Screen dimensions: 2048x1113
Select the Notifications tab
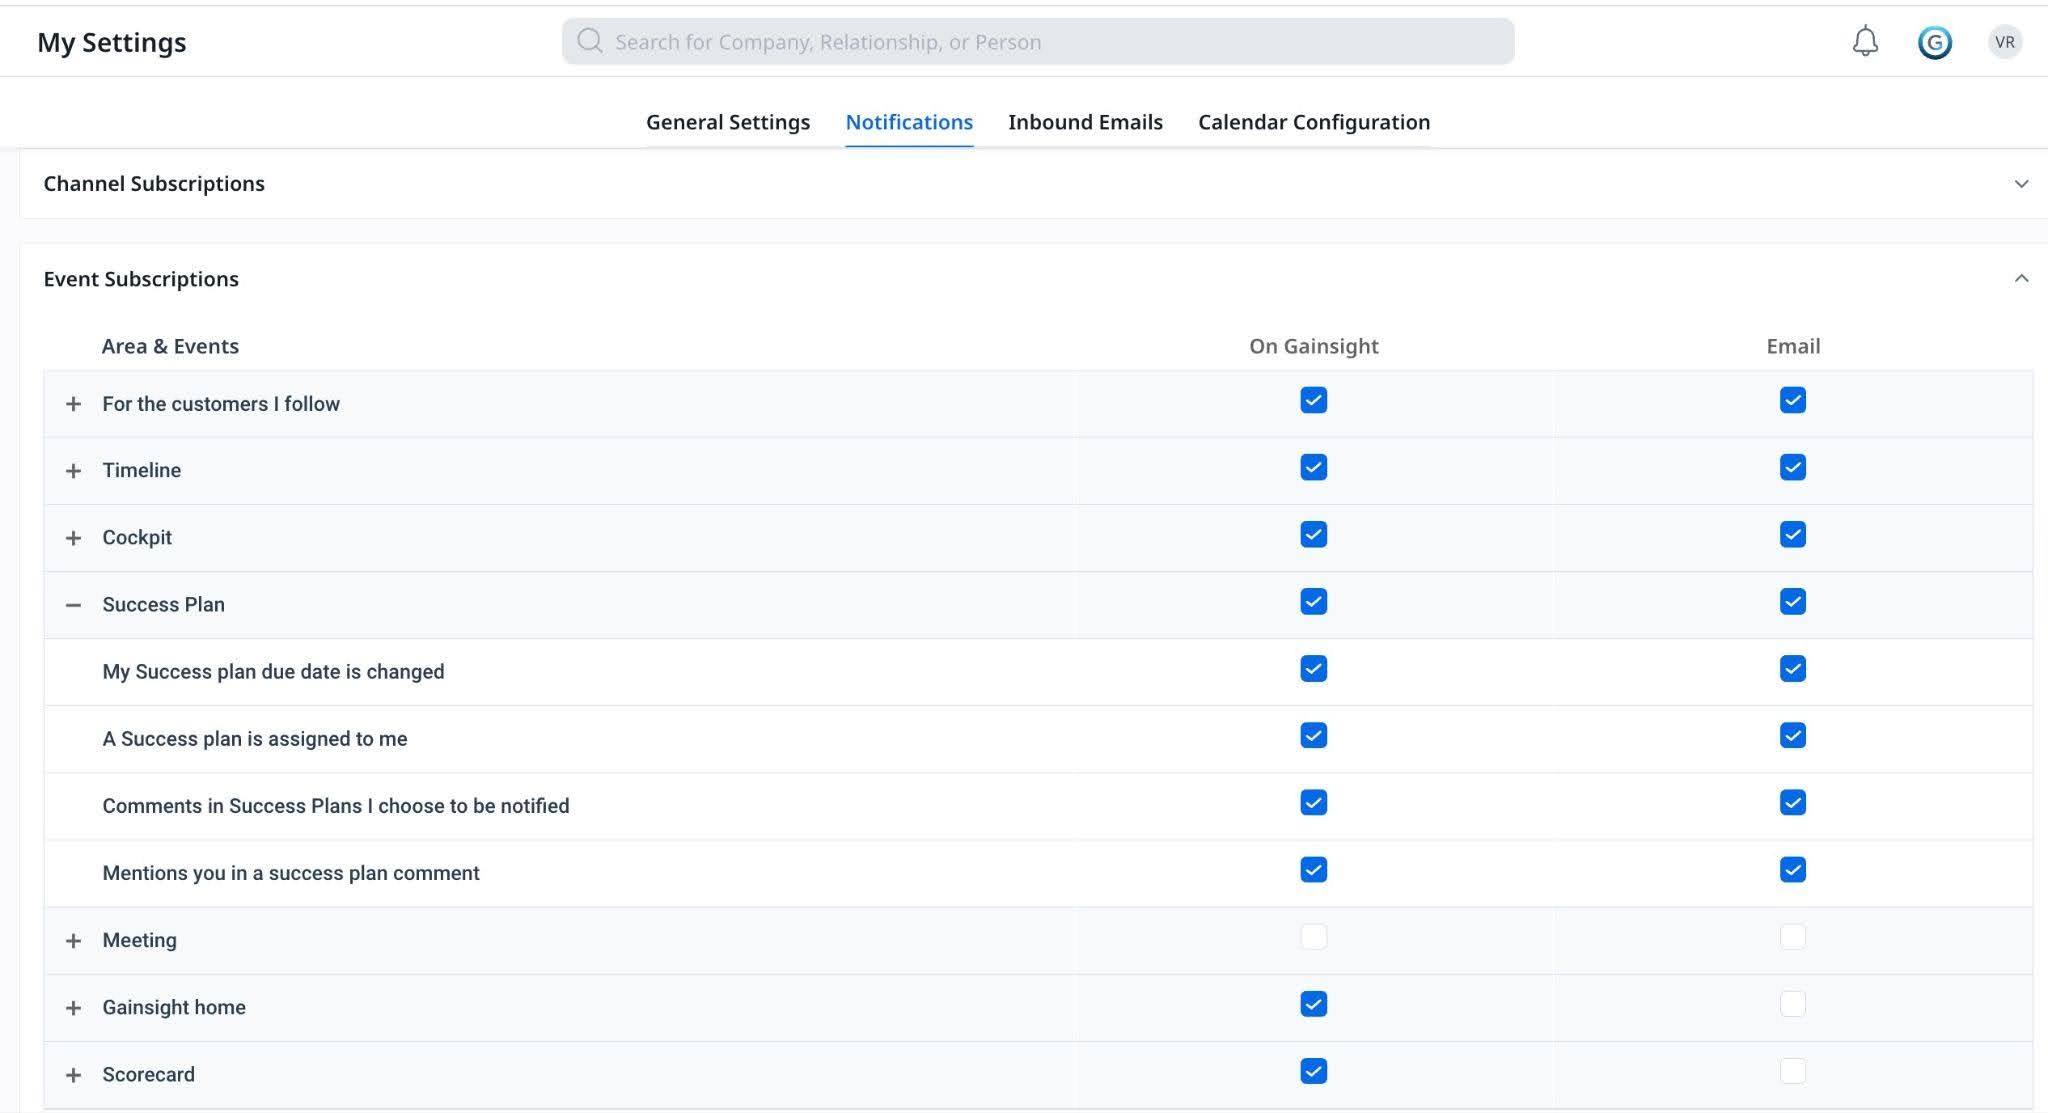(909, 122)
